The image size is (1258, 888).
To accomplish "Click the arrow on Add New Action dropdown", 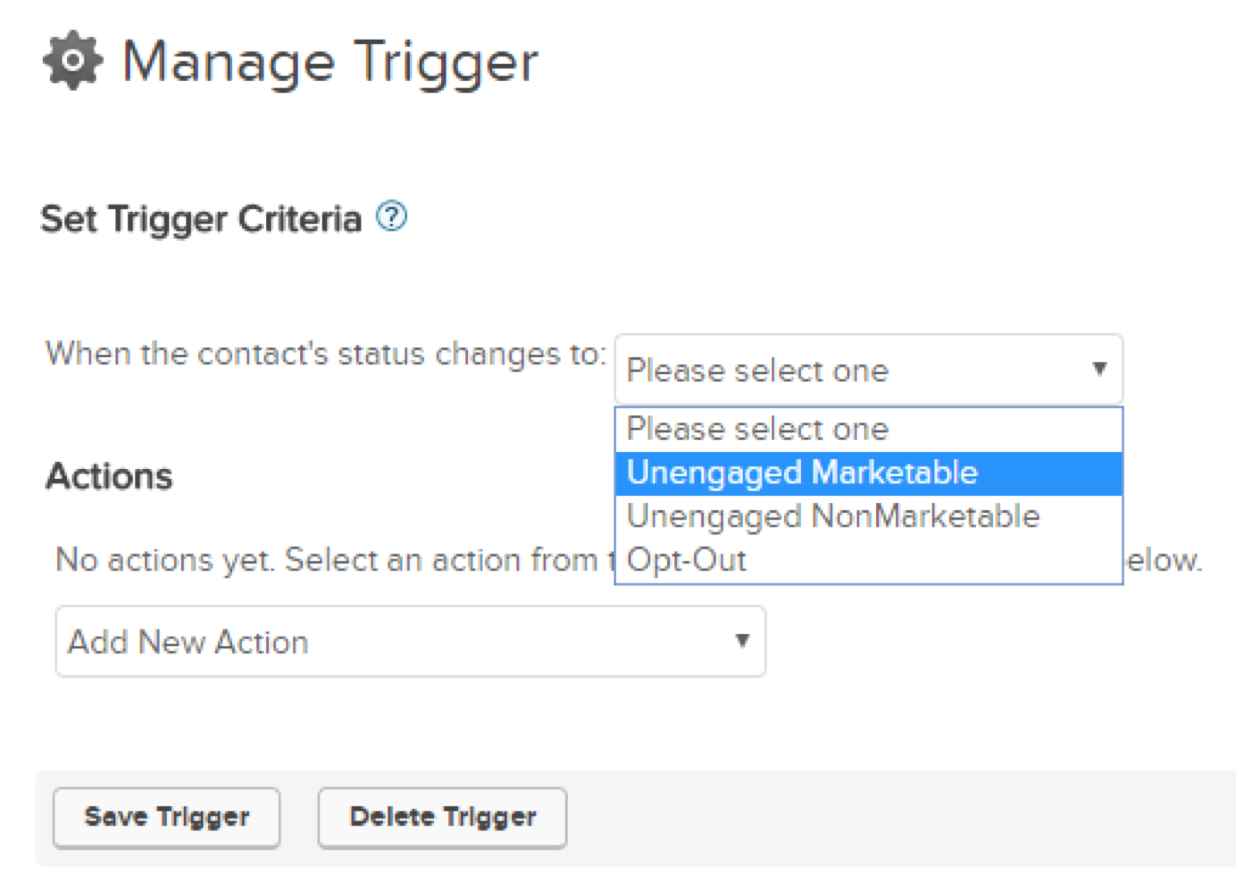I will [x=742, y=640].
